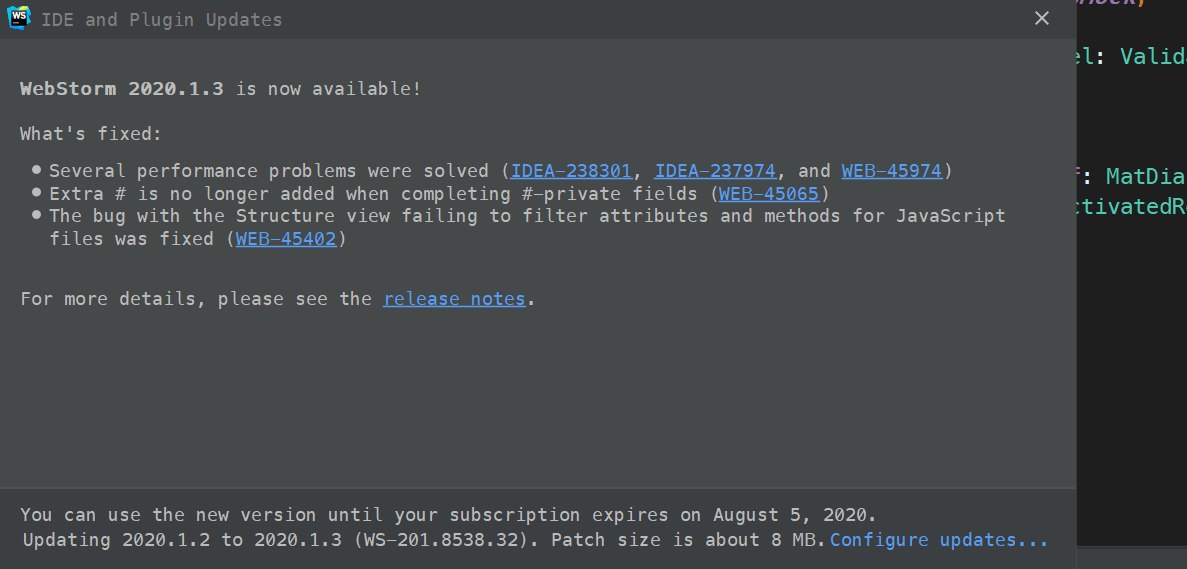The image size is (1187, 569).
Task: Click the bullet before 'Extra # is no longer'
Action: (x=37, y=193)
